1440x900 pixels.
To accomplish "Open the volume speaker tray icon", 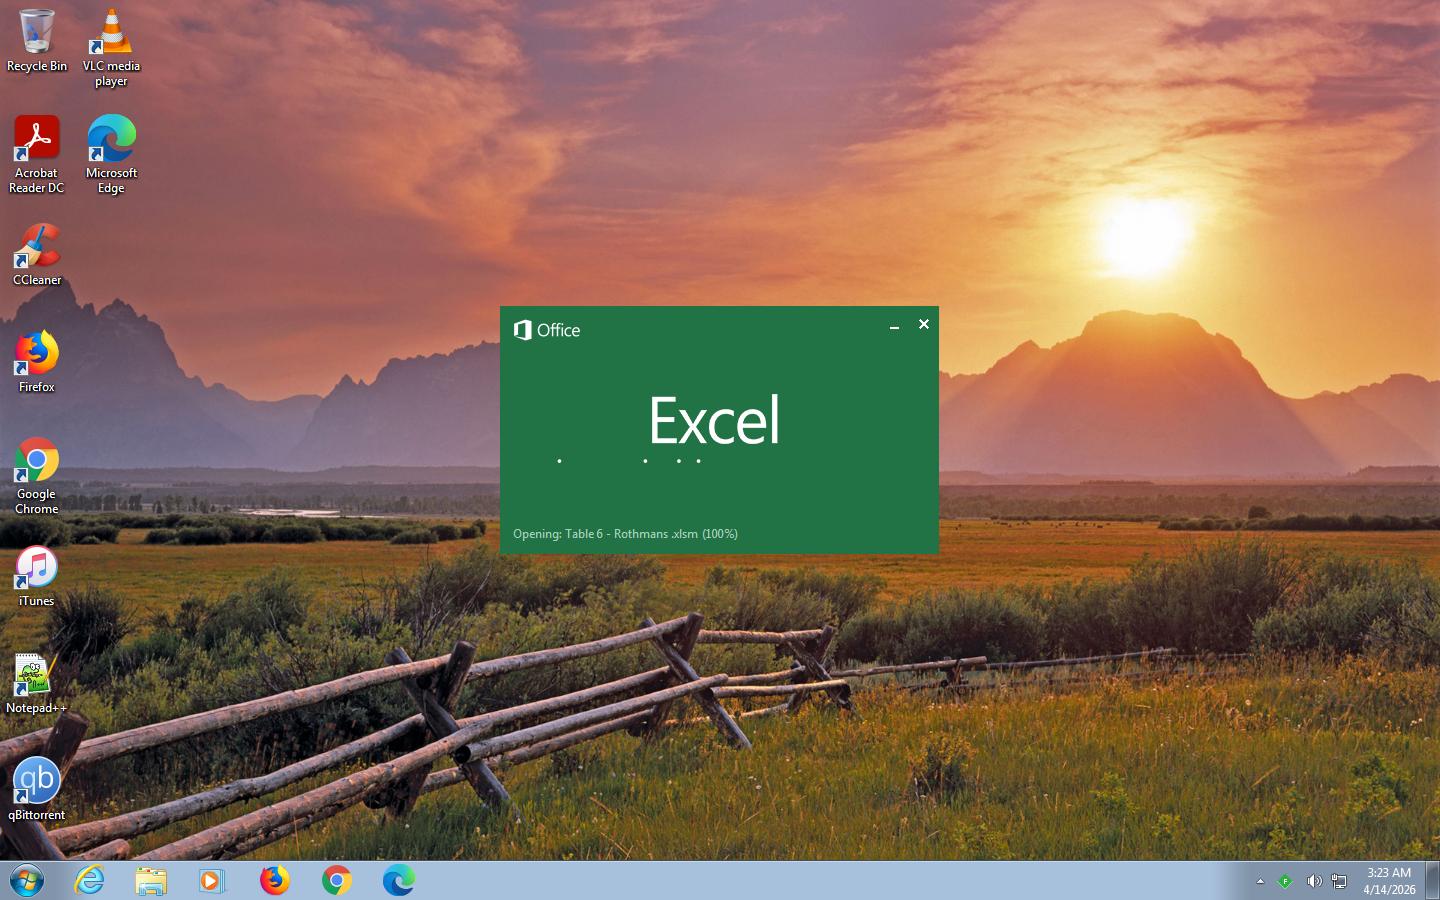I will [x=1314, y=881].
